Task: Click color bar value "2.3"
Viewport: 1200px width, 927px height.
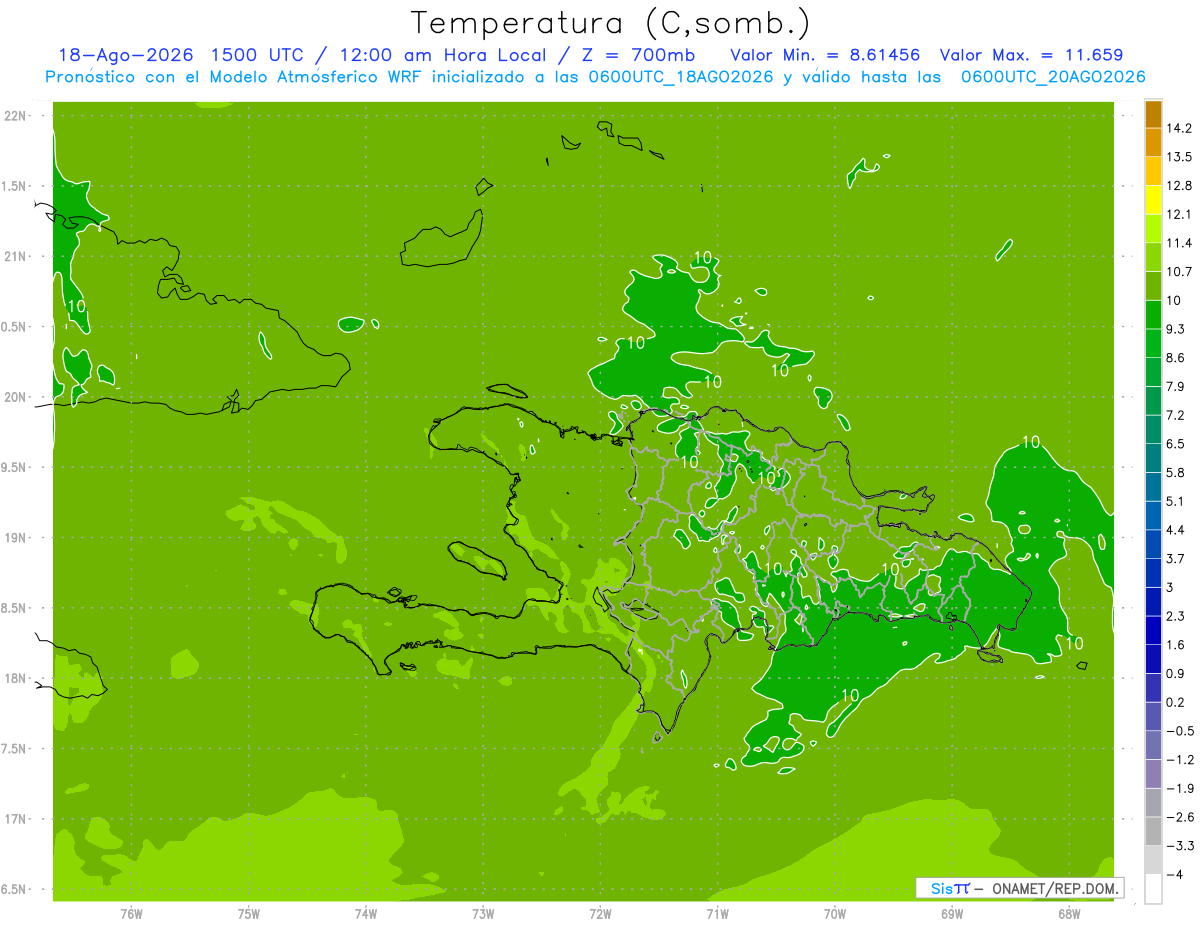Action: tap(1176, 616)
